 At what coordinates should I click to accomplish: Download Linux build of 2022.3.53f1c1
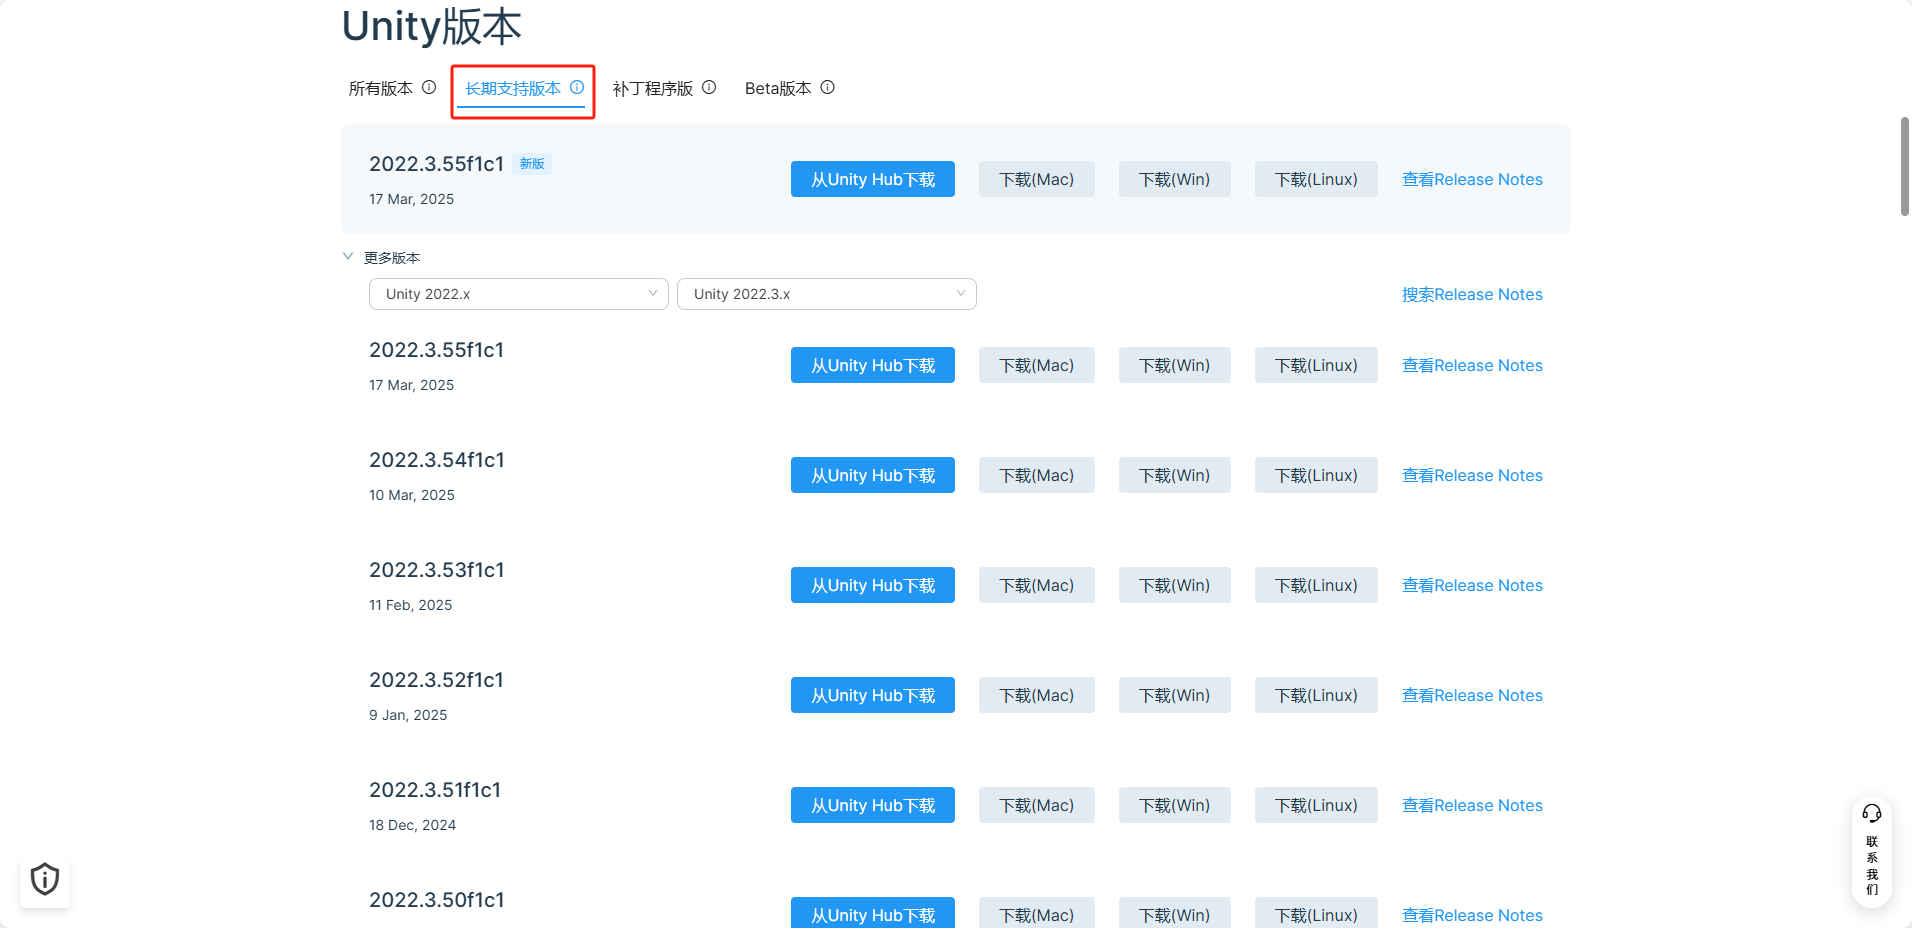[1315, 585]
